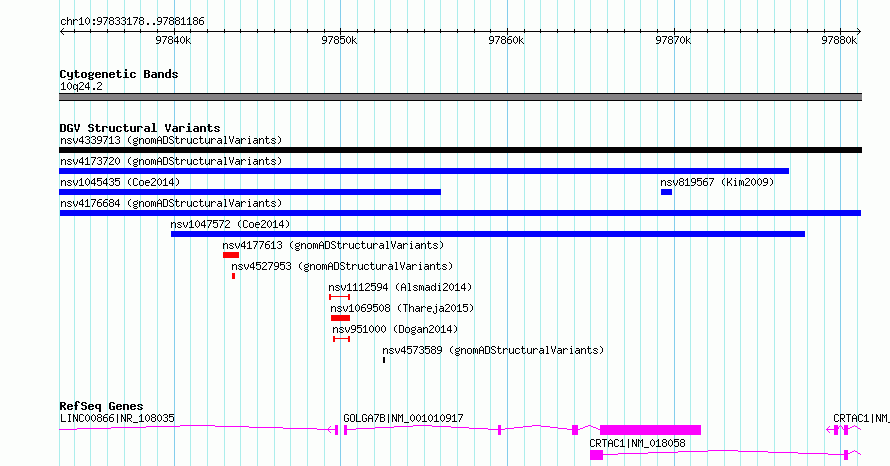Open the nsv1047572 (Coe2014) blue bar
Viewport: 890px width, 466px height.
[488, 234]
